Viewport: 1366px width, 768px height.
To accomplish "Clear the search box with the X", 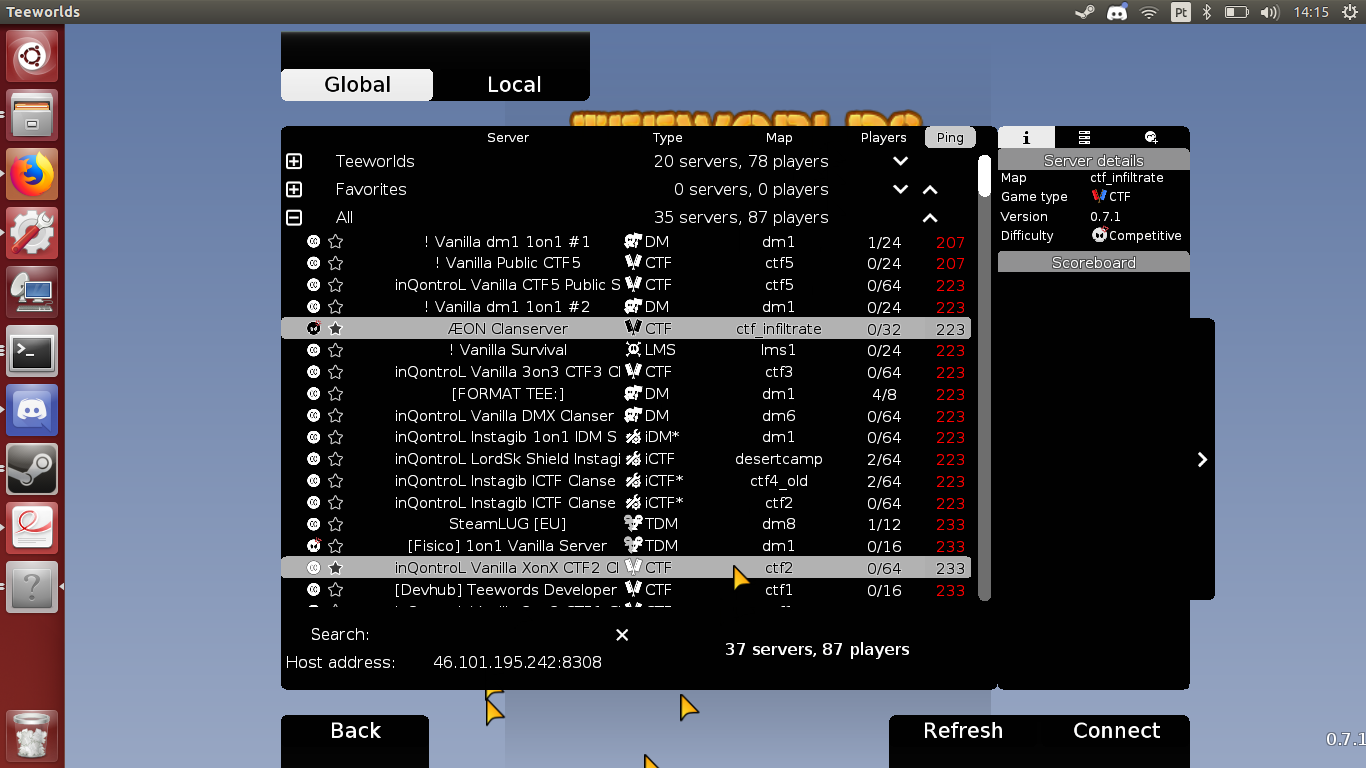I will (x=622, y=635).
